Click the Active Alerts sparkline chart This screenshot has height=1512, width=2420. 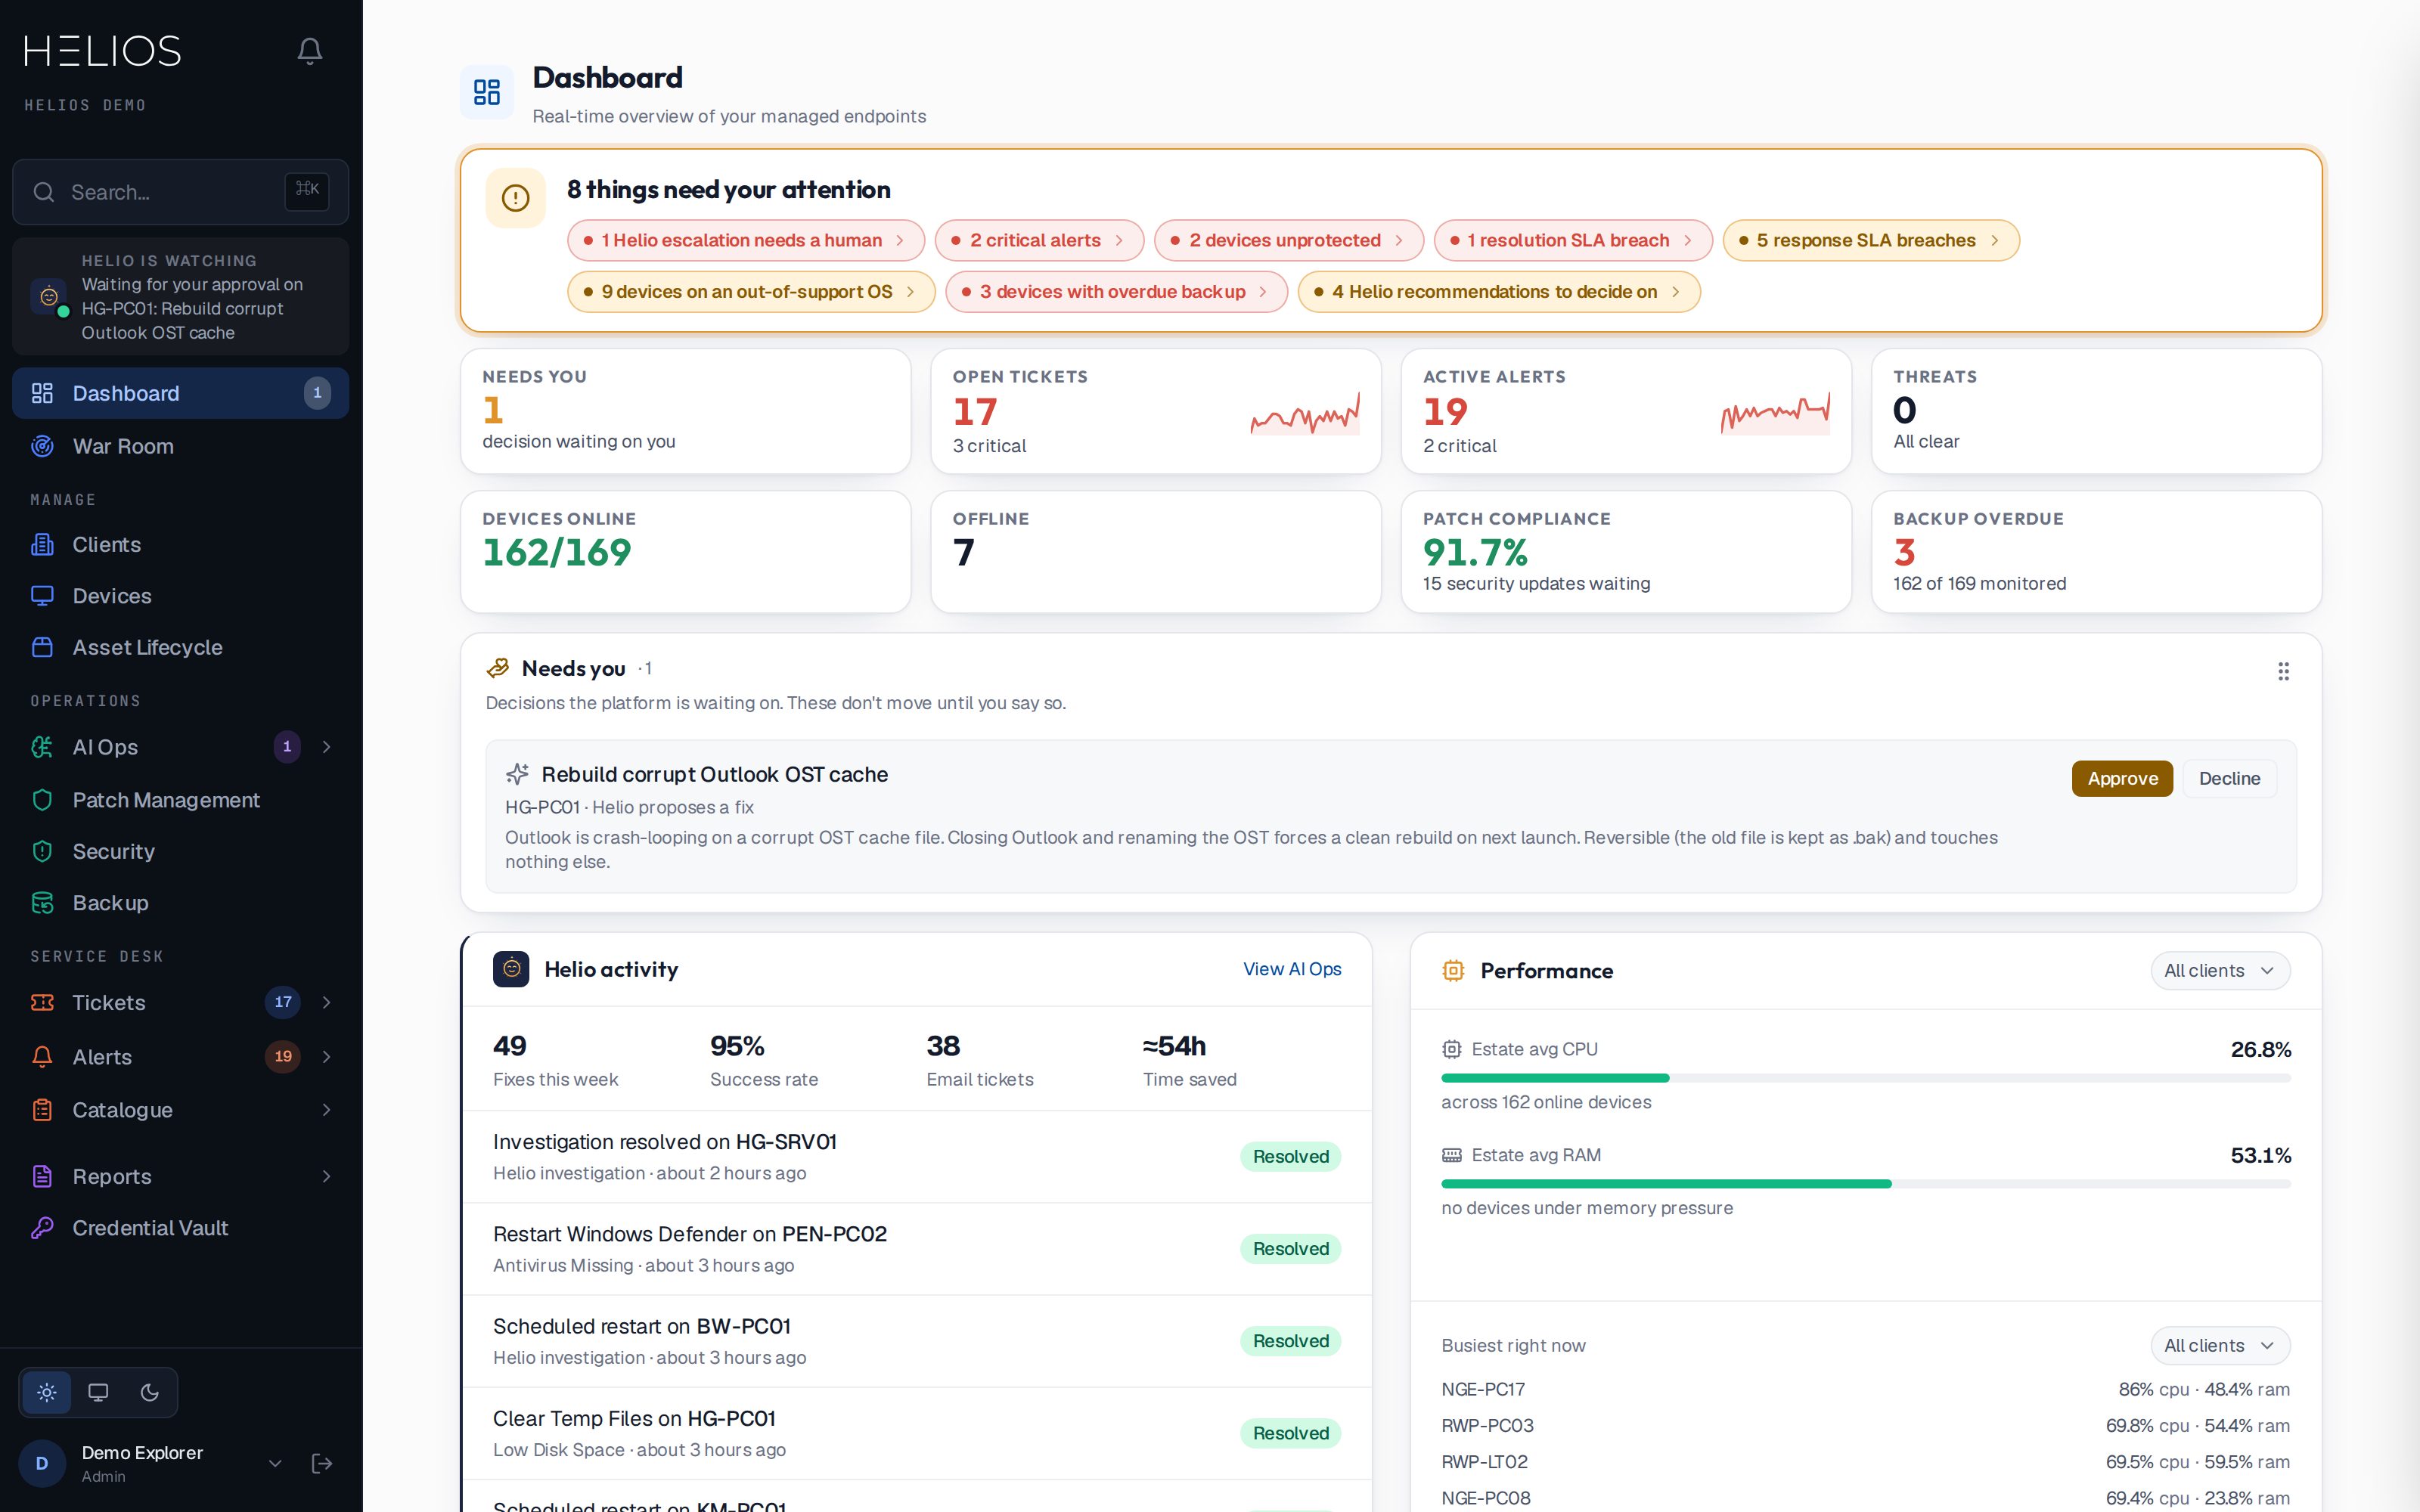coord(1775,413)
